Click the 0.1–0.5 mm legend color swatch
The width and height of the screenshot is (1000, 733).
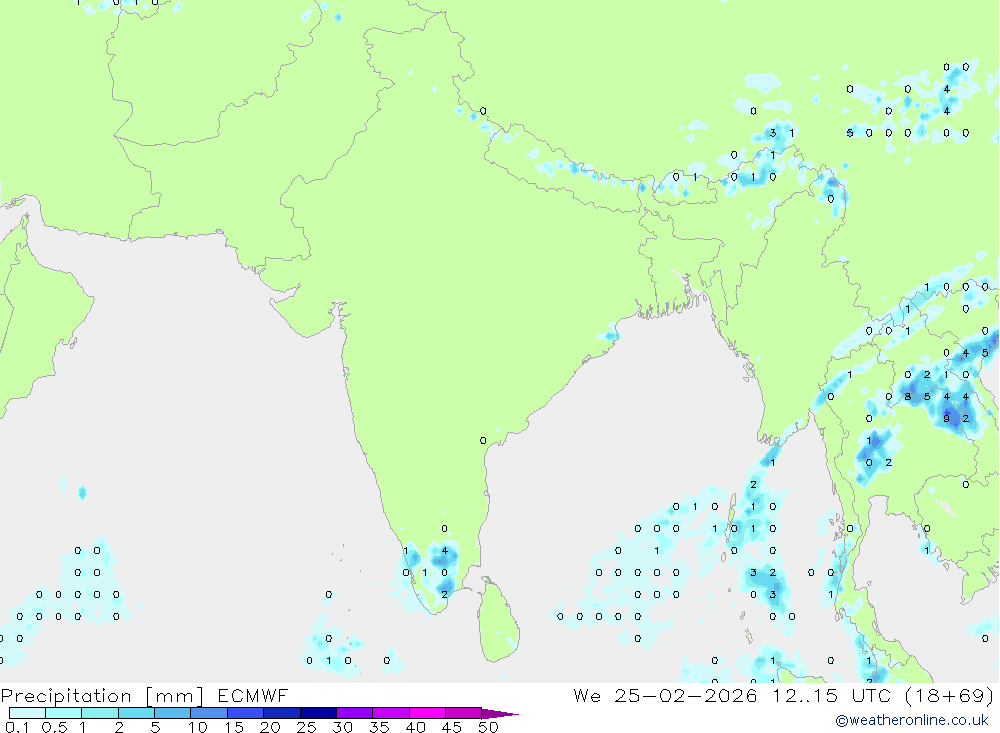tap(27, 713)
